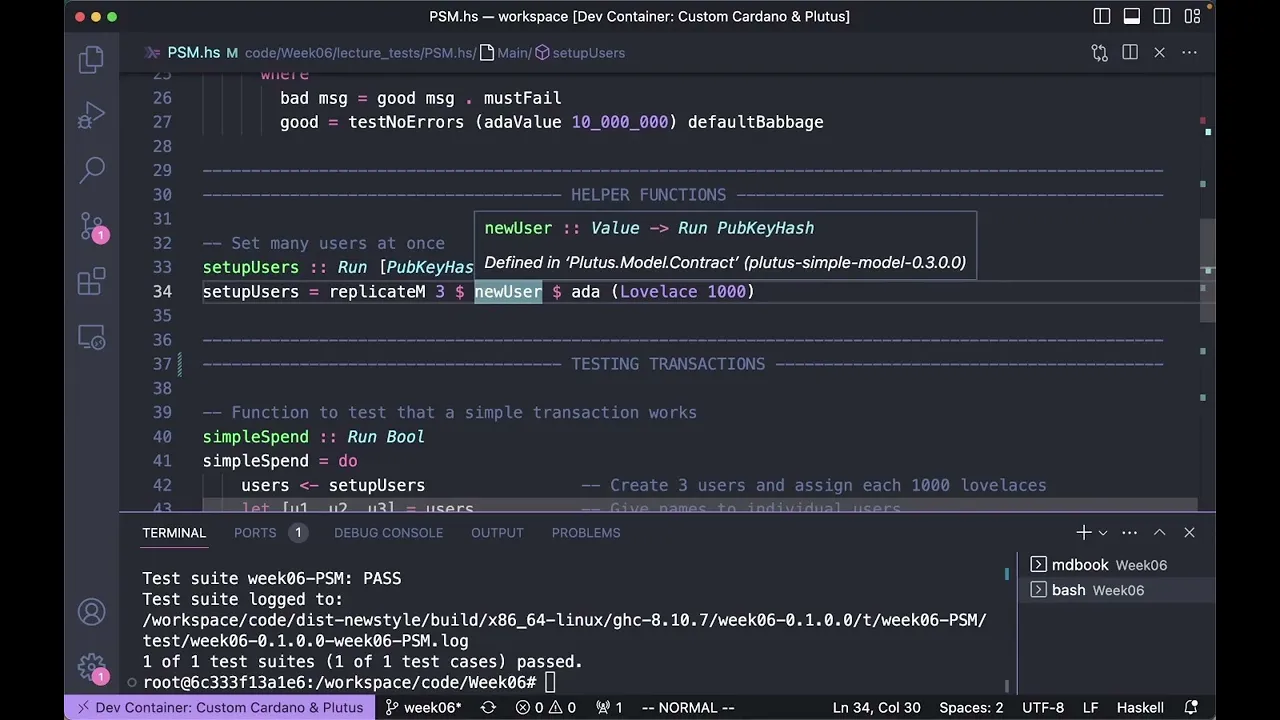Open setupUsers in the breadcrumb dropdown
This screenshot has width=1280, height=720.
tap(588, 53)
